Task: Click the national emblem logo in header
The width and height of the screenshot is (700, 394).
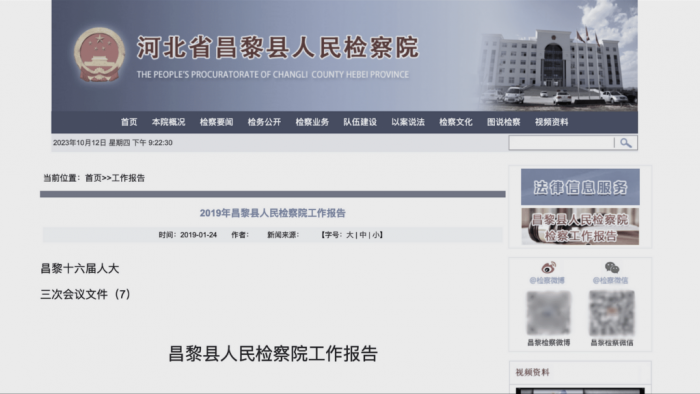Action: [99, 54]
